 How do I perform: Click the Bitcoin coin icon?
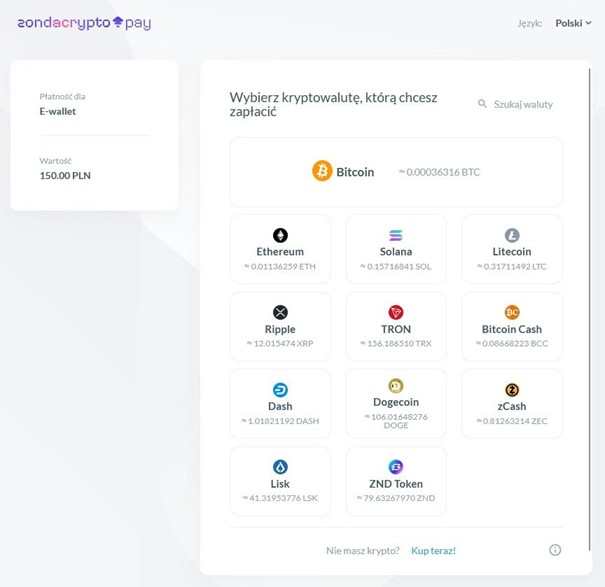click(322, 171)
